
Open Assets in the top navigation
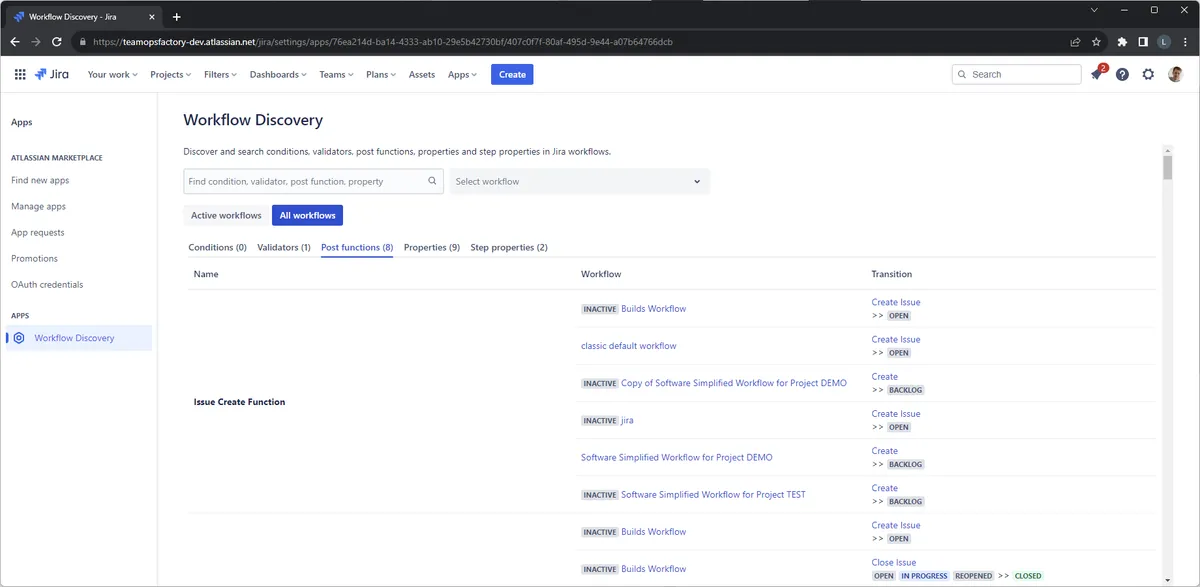[x=422, y=74]
